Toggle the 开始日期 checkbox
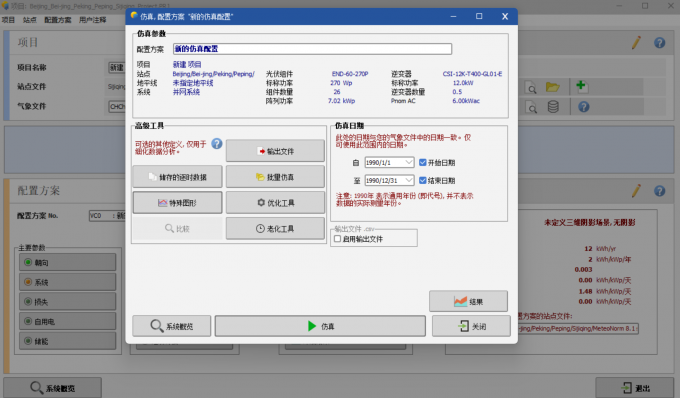 [x=423, y=163]
